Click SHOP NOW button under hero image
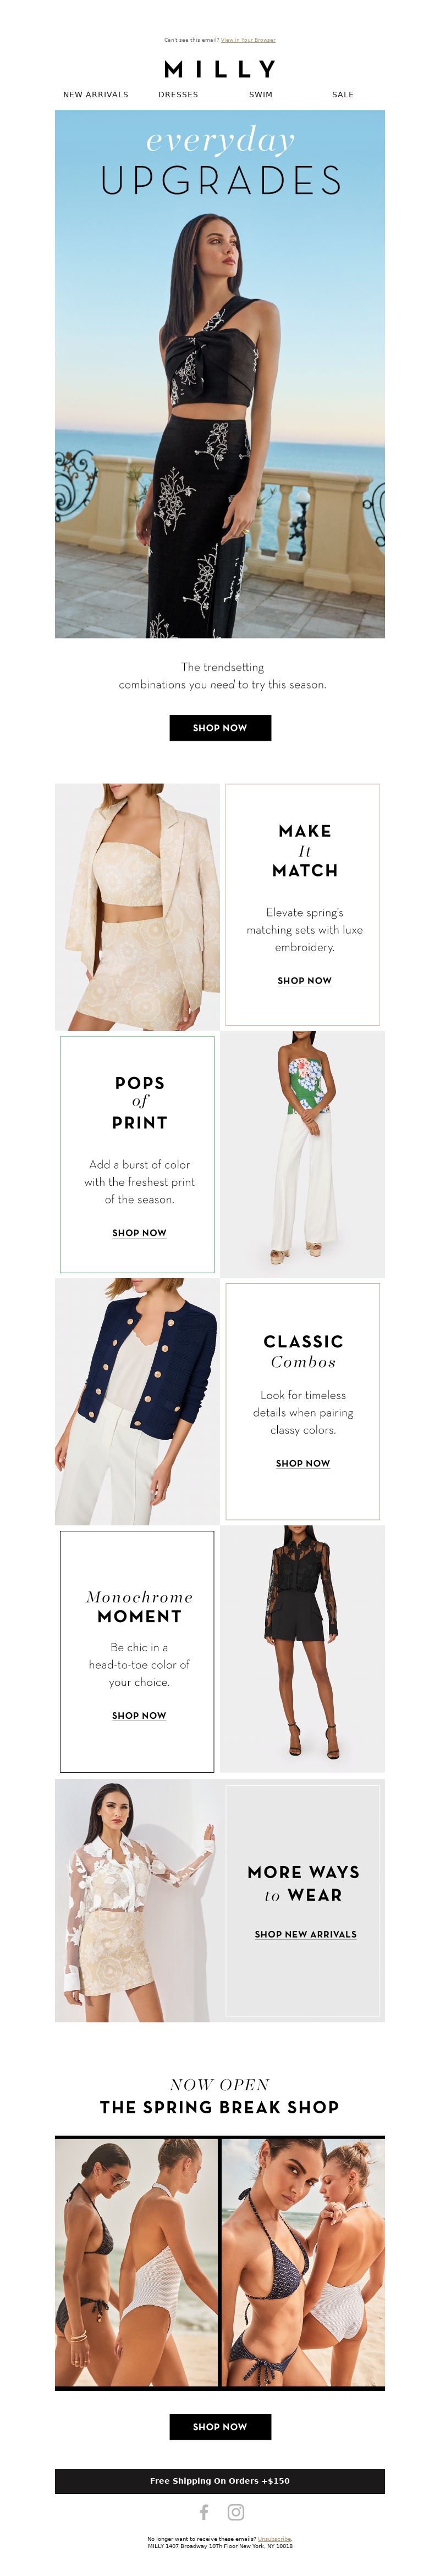 click(220, 727)
